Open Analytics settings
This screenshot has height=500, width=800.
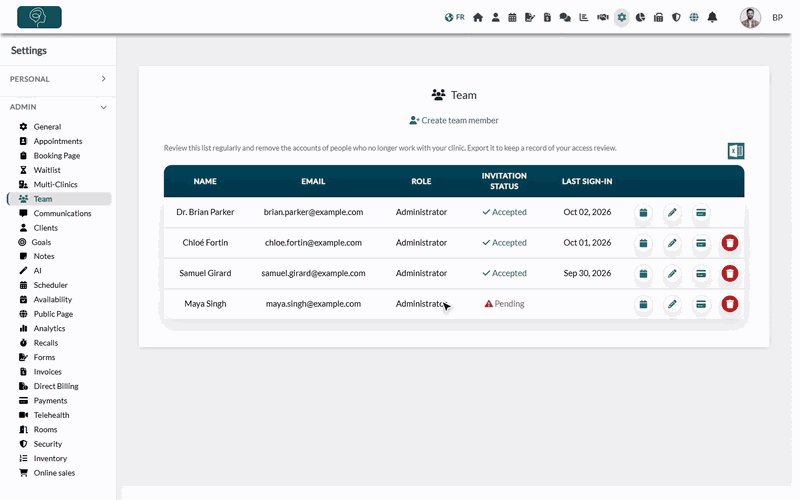49,329
